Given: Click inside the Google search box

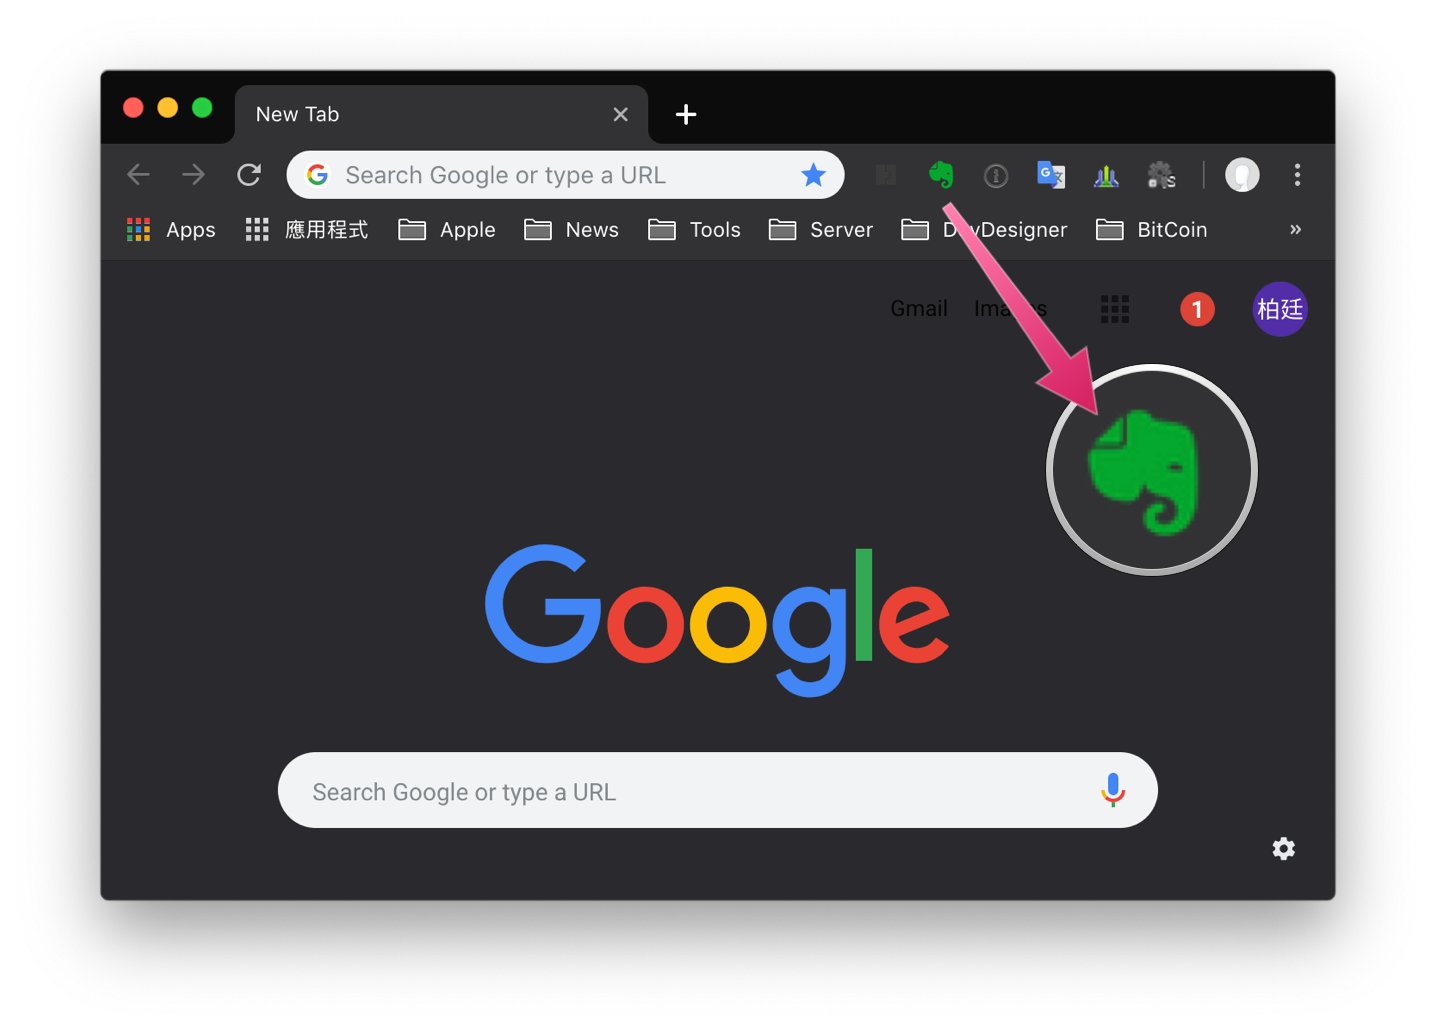Looking at the screenshot, I should click(650, 790).
